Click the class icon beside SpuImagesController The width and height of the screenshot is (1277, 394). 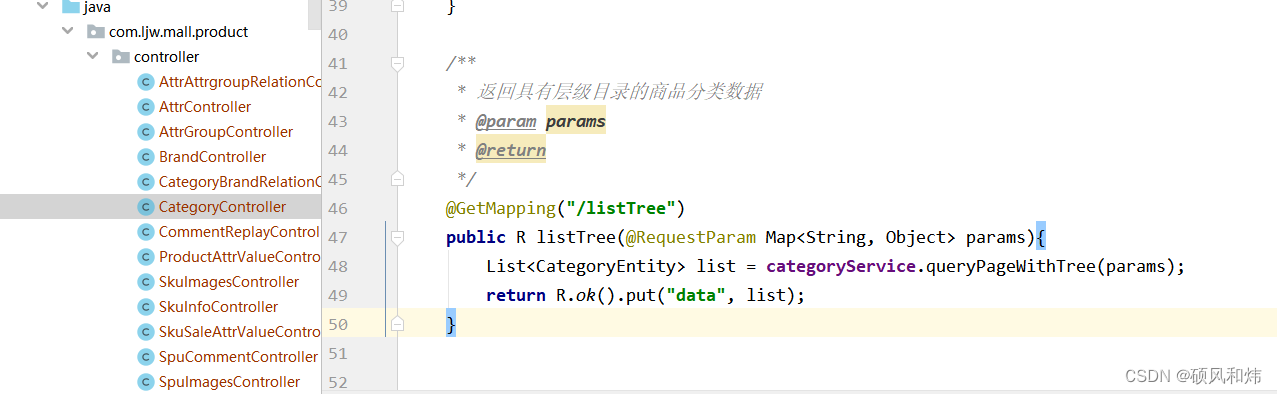pyautogui.click(x=146, y=381)
